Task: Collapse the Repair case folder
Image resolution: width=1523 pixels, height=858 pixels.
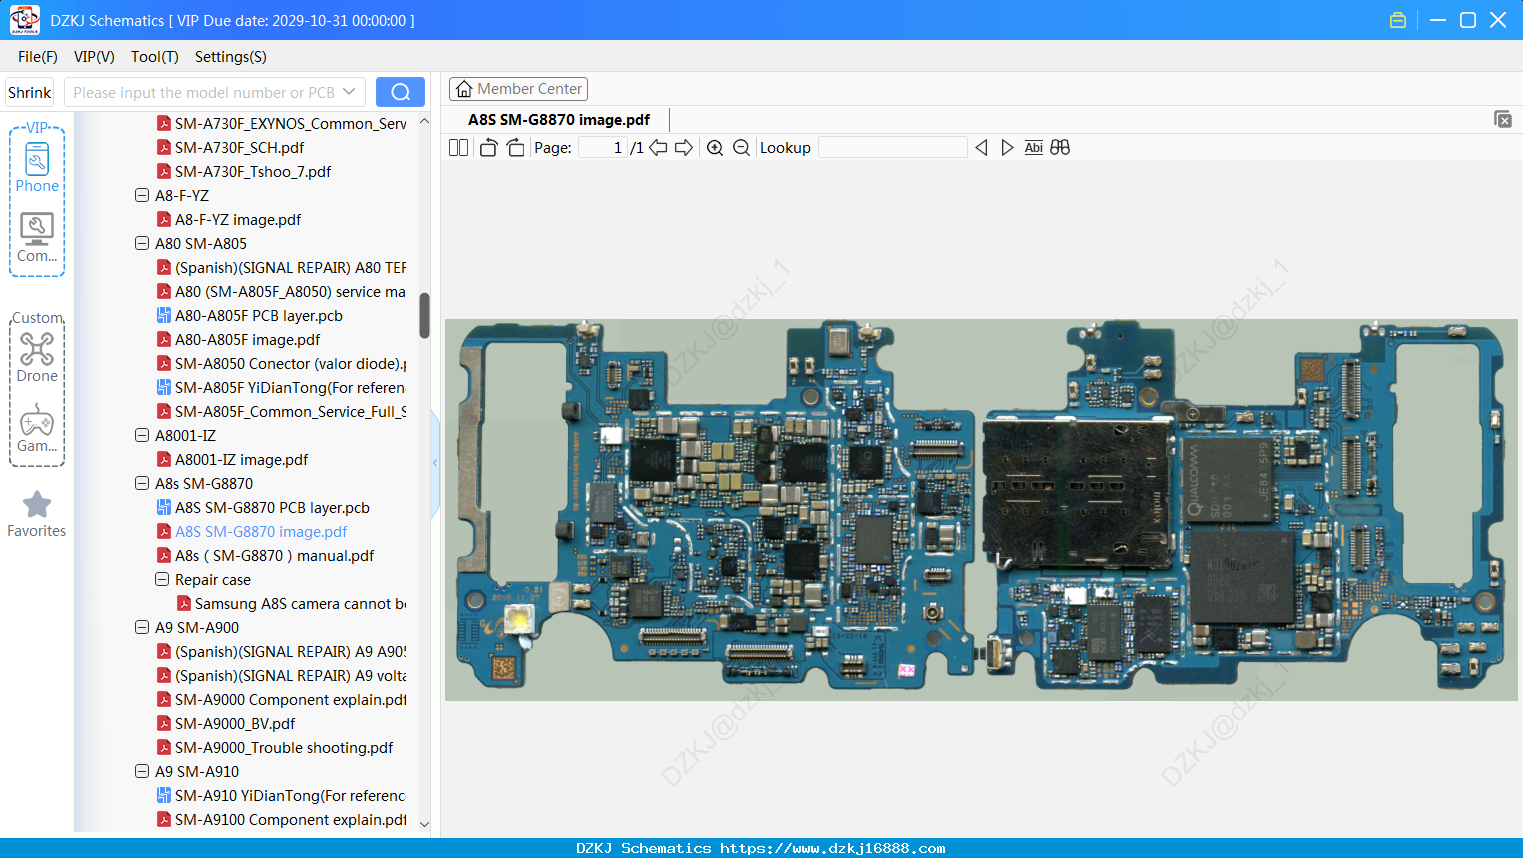Action: [162, 580]
